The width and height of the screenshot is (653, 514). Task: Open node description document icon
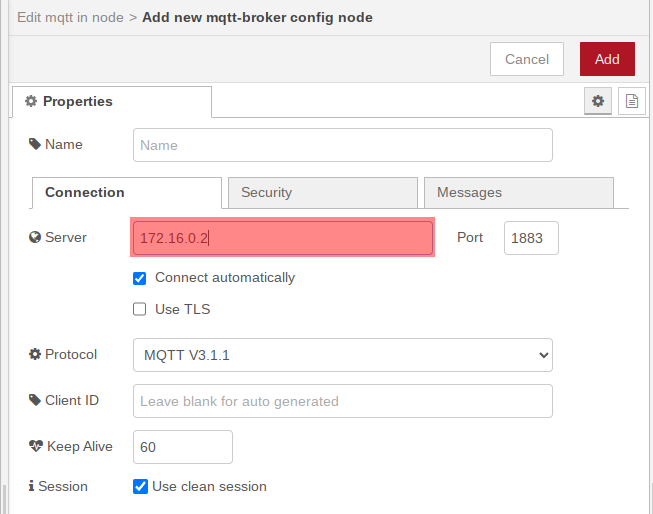pos(631,101)
